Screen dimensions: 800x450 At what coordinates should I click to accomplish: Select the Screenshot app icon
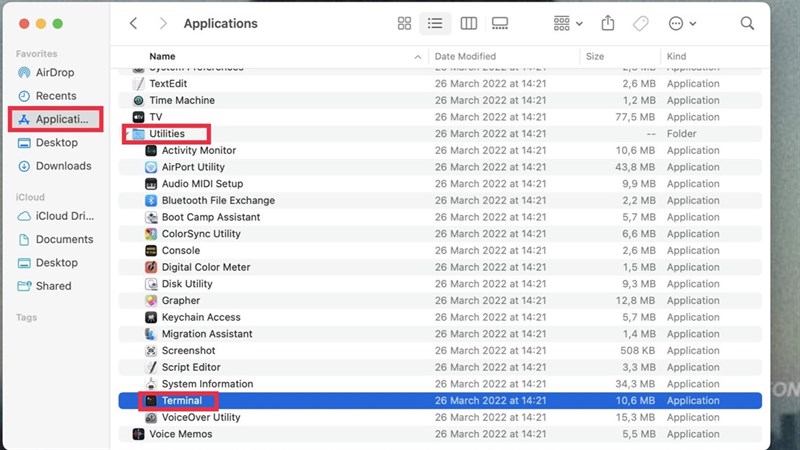[x=151, y=351]
